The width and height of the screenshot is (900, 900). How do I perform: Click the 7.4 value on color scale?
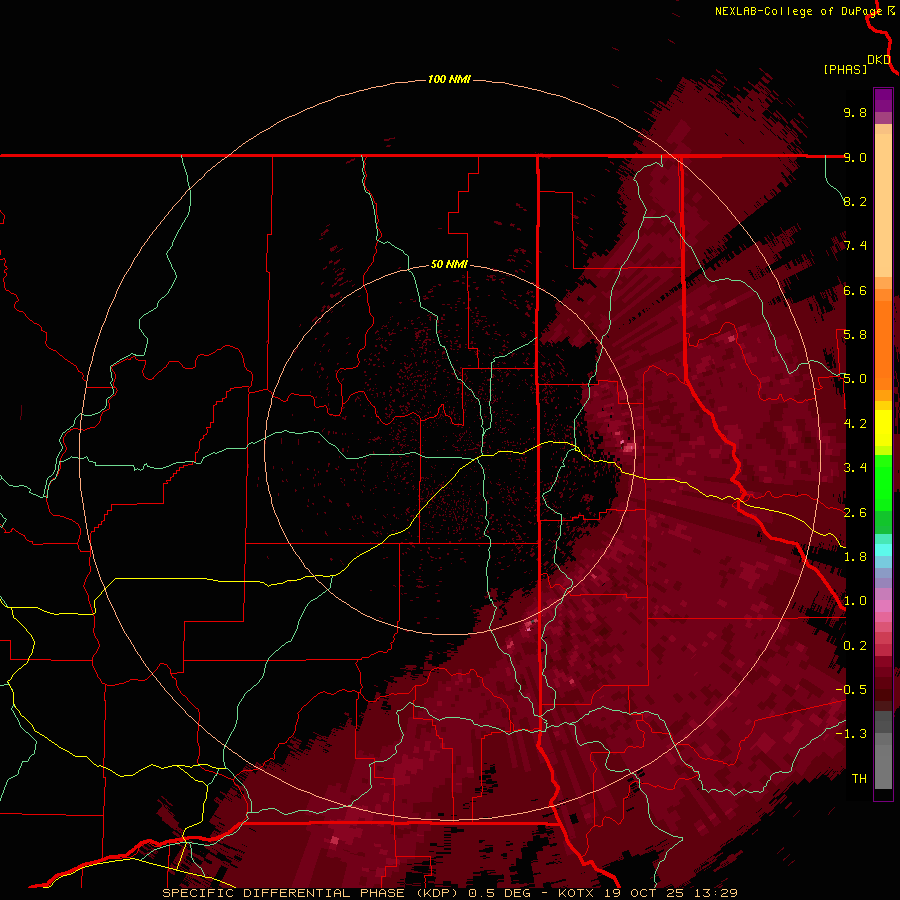point(855,246)
